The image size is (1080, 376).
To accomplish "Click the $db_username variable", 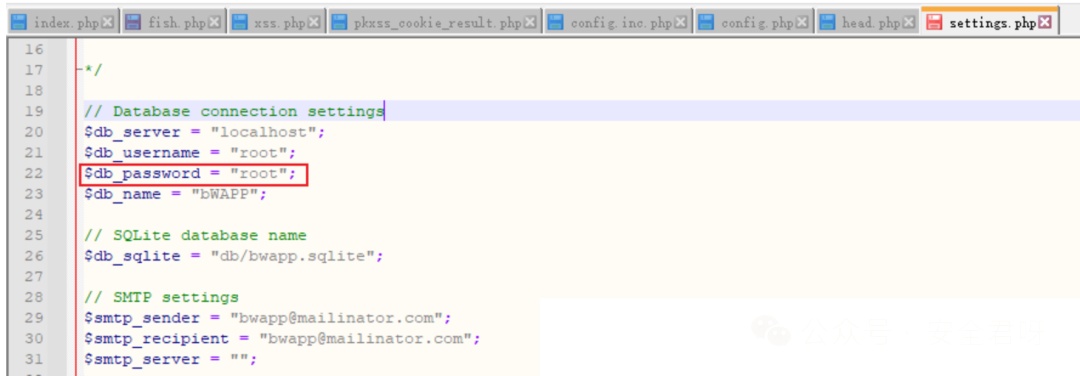I will [x=142, y=153].
